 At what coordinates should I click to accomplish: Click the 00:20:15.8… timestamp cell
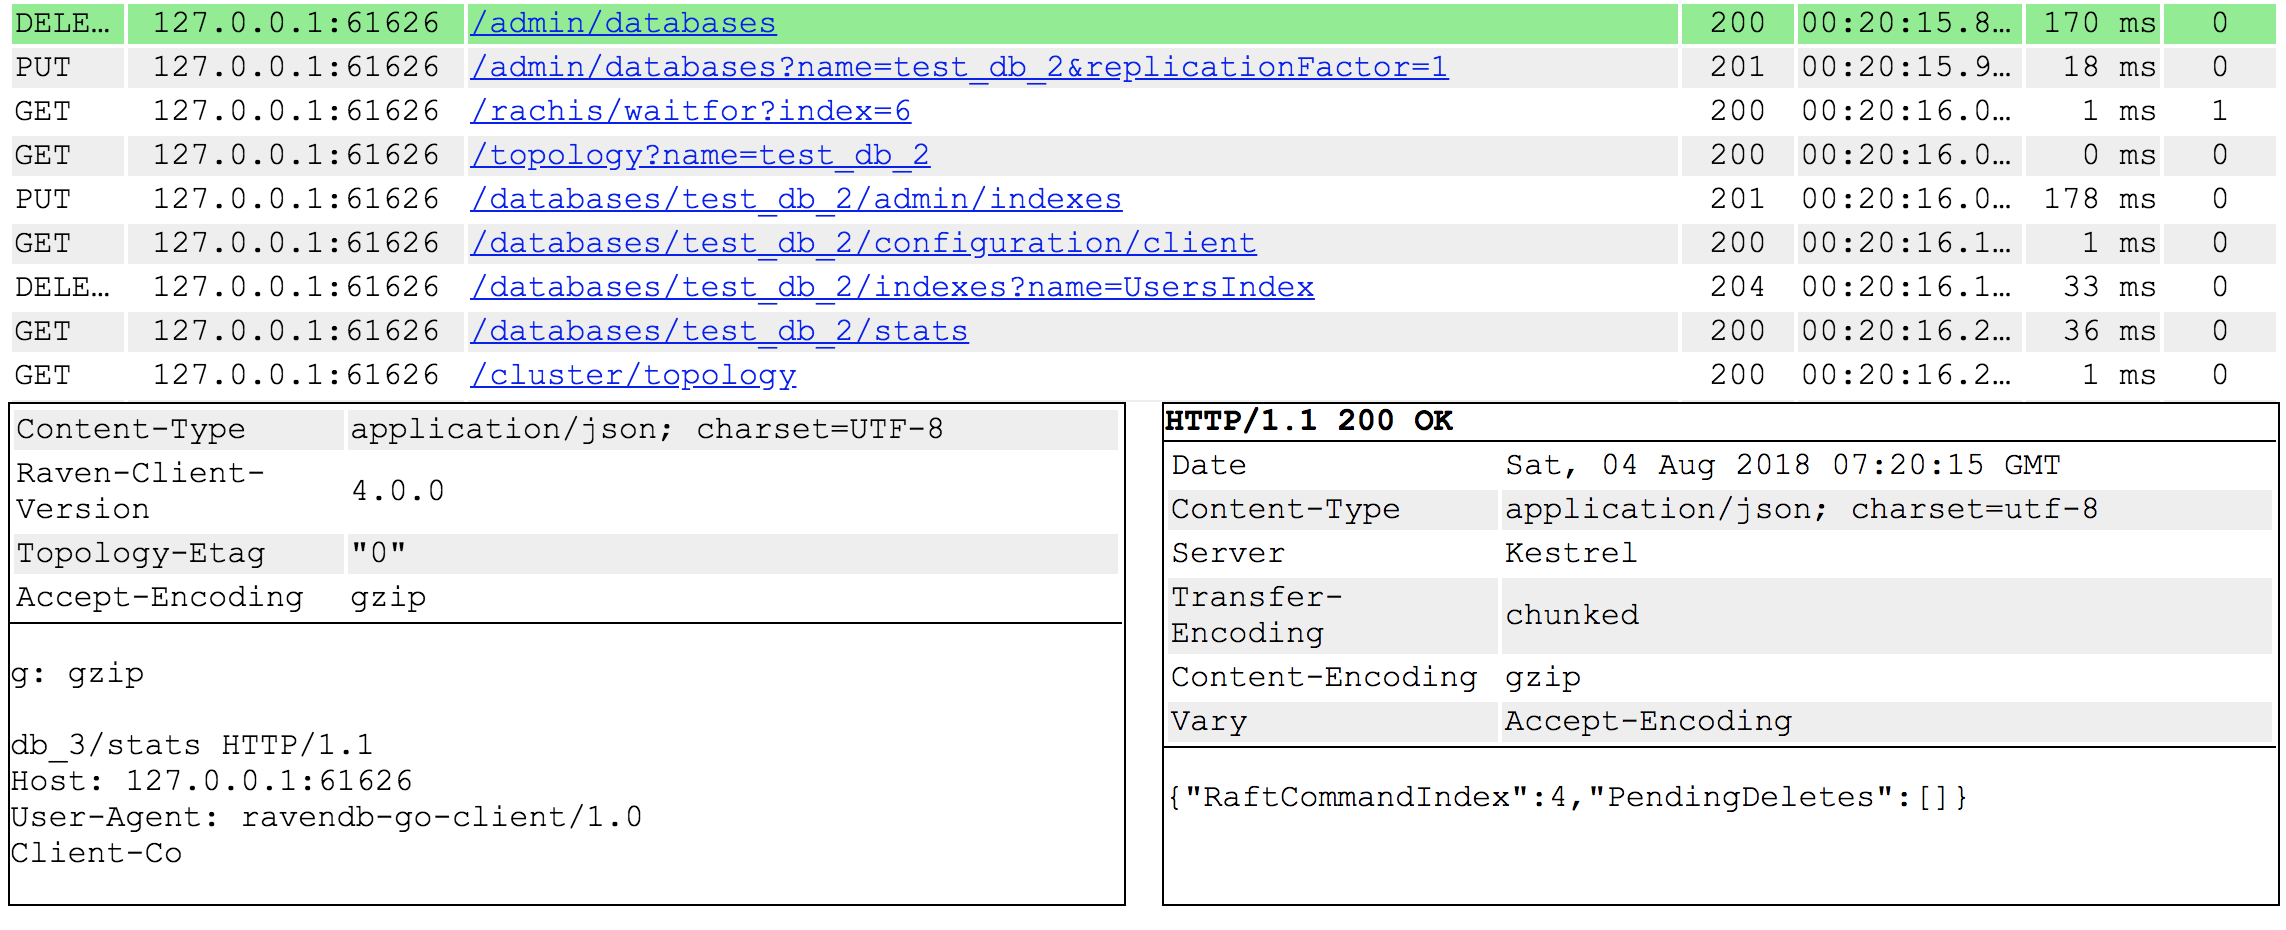pos(1909,23)
